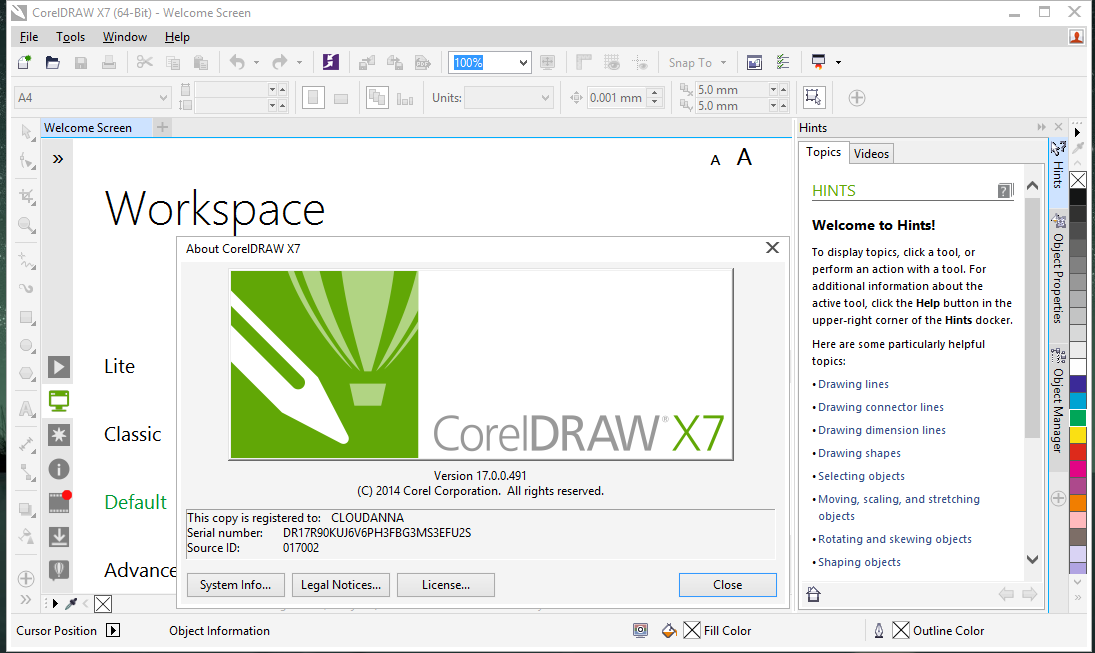Expand the Welcome Screen sidebar chevrons

point(58,159)
